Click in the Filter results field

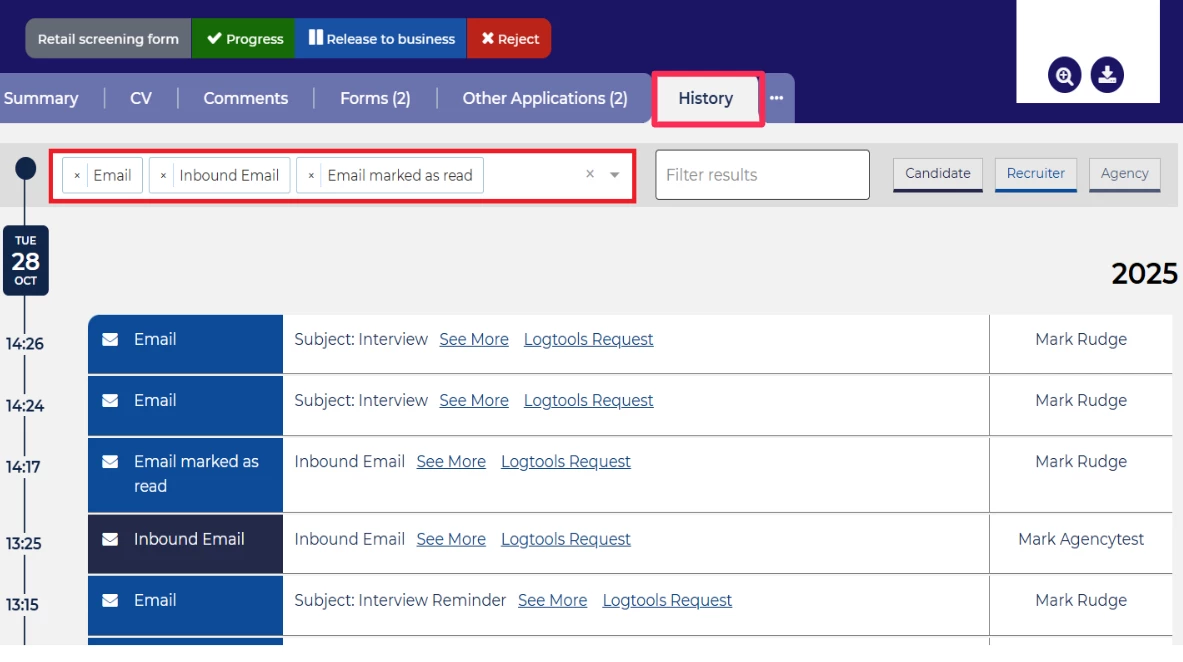[762, 175]
